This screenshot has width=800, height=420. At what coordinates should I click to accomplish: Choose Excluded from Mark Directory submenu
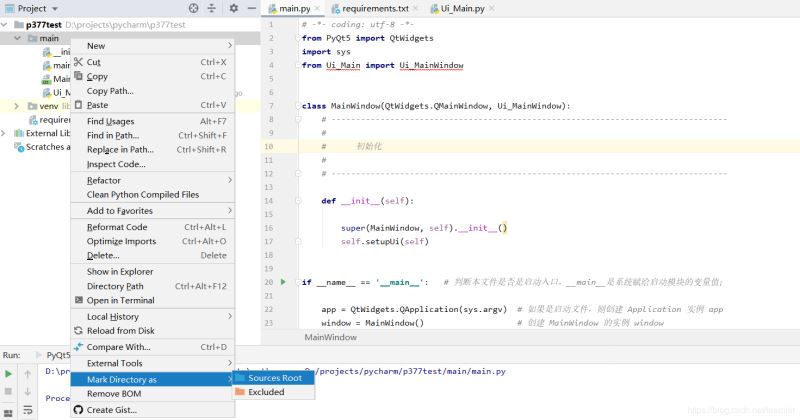[266, 392]
